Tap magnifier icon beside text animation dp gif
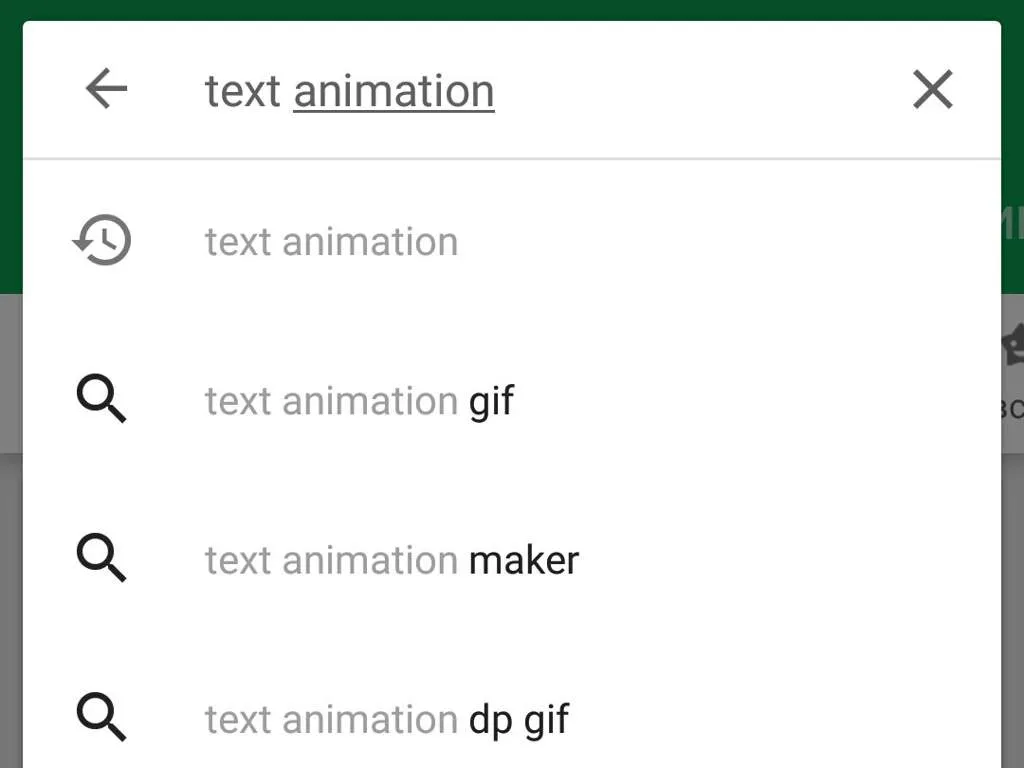 point(101,717)
